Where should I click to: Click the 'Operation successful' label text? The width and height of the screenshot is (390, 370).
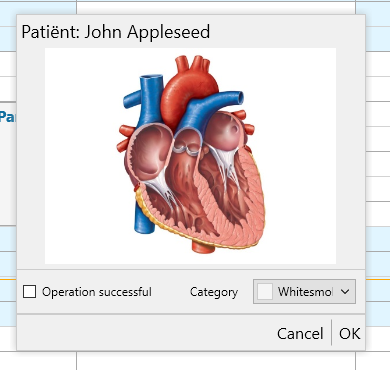click(x=97, y=292)
